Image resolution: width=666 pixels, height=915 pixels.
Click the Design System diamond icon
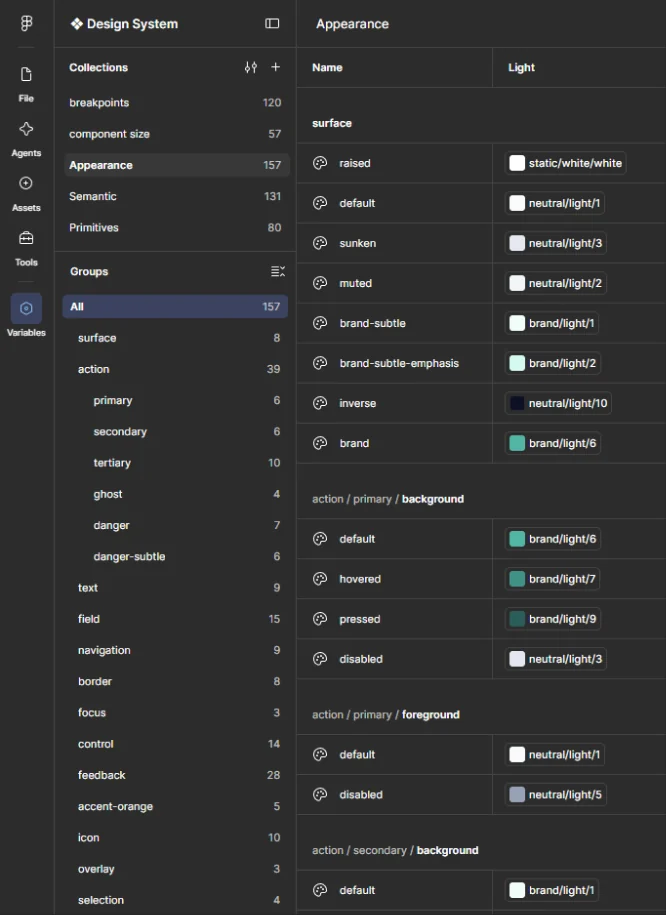pyautogui.click(x=76, y=24)
